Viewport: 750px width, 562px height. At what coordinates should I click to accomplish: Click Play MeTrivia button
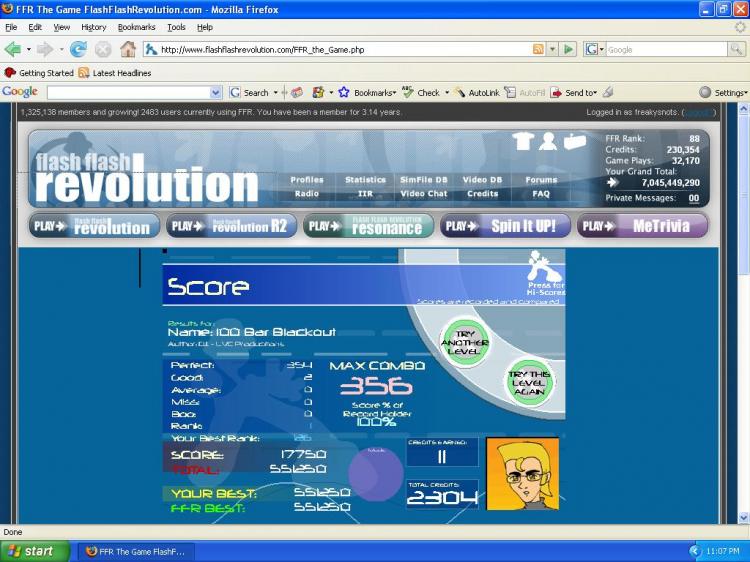[642, 226]
